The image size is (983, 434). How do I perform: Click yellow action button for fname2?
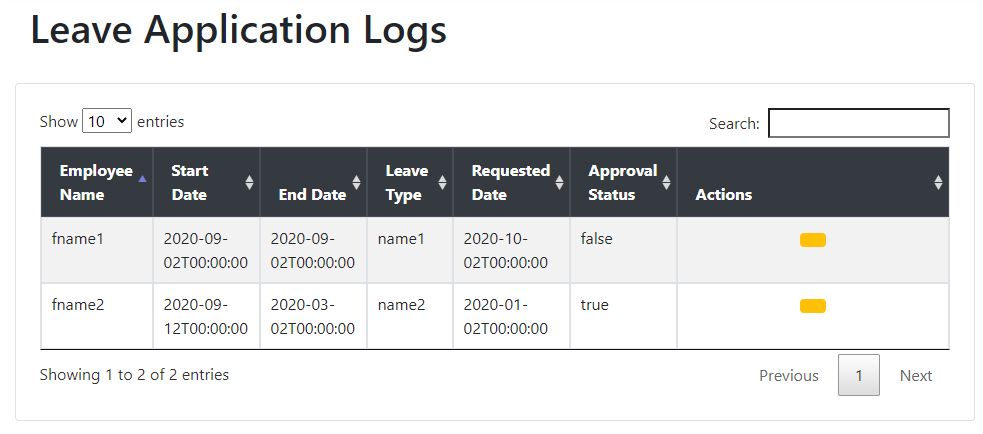tap(812, 306)
